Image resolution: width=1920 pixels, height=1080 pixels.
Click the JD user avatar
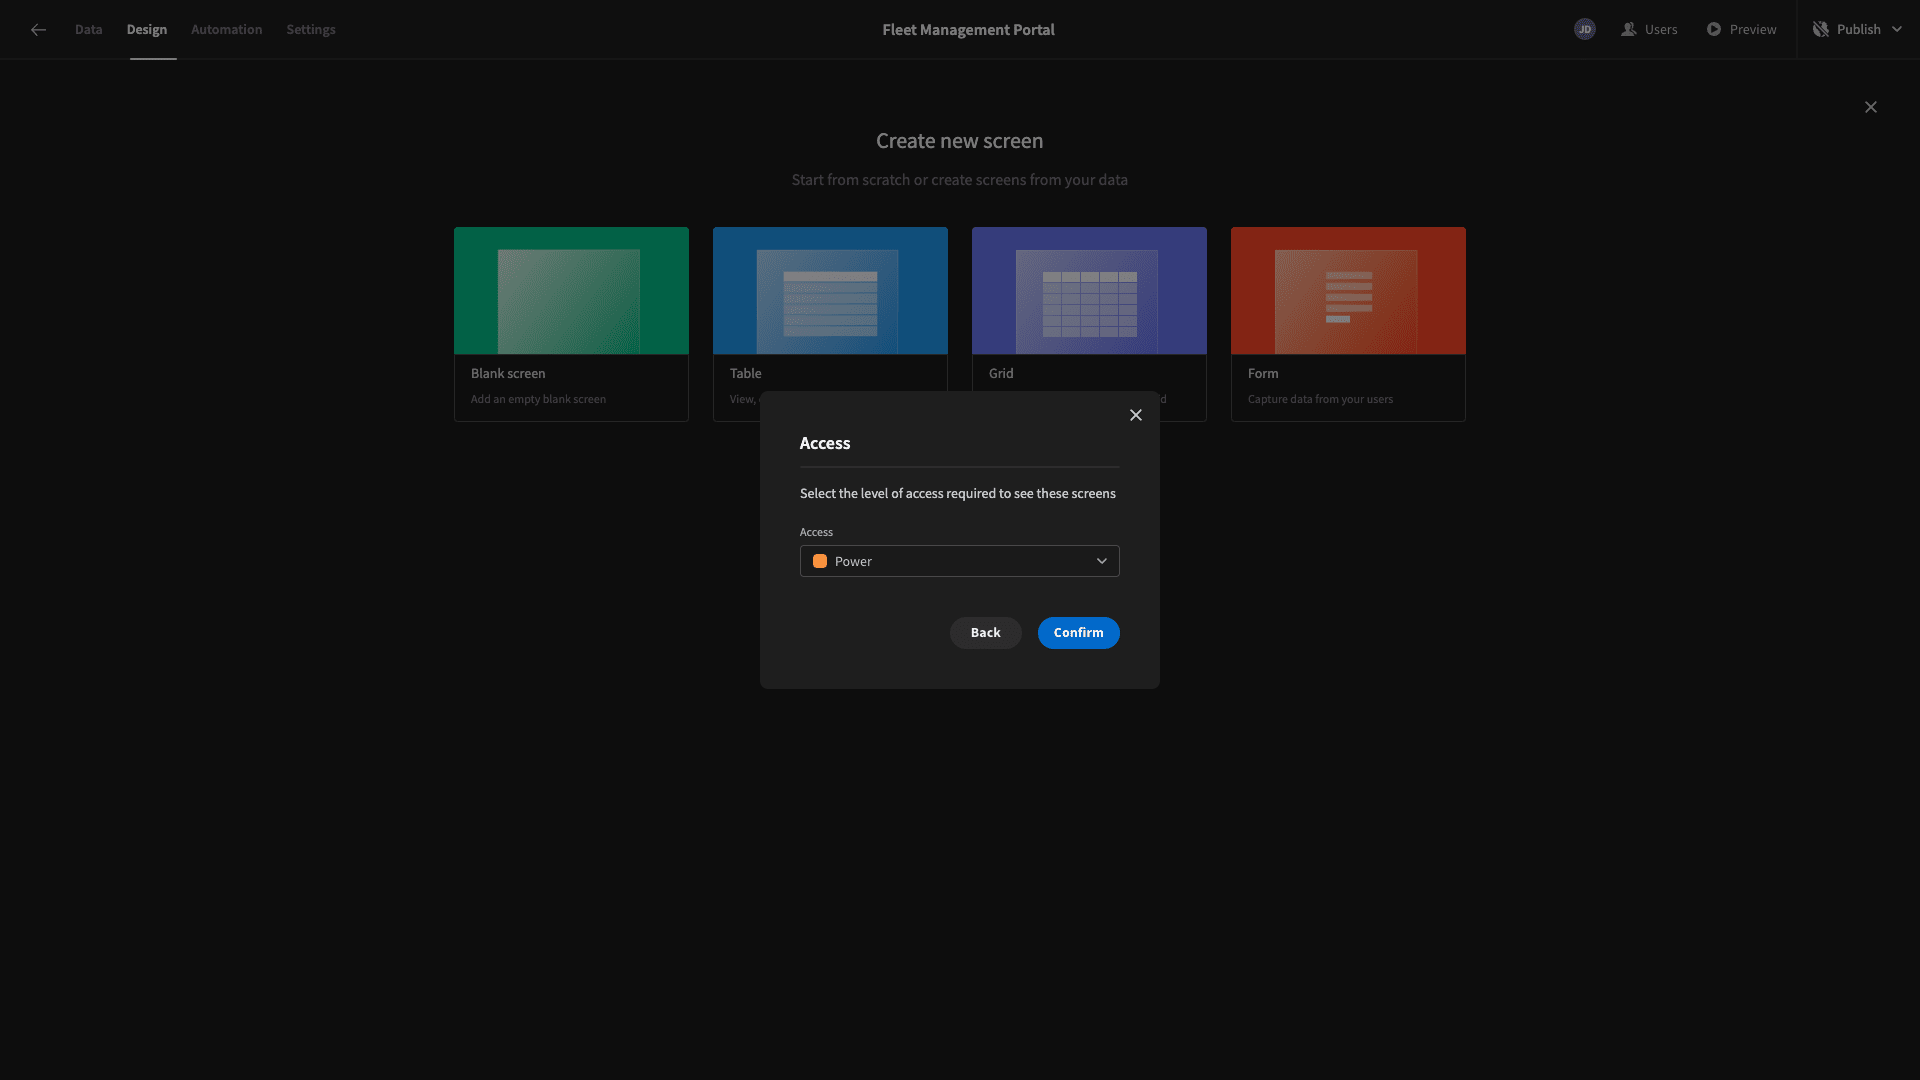pyautogui.click(x=1585, y=29)
